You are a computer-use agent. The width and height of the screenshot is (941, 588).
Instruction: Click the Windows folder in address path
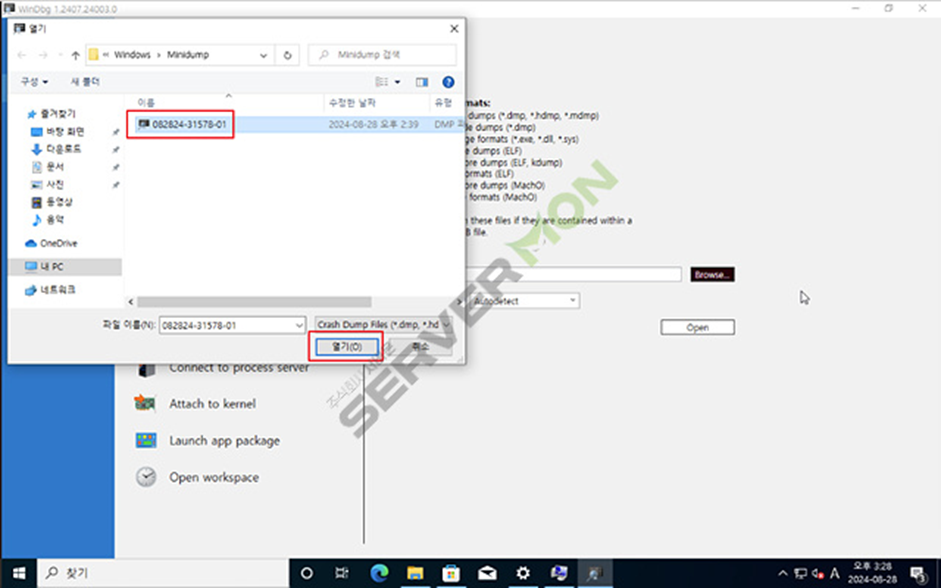coord(132,55)
